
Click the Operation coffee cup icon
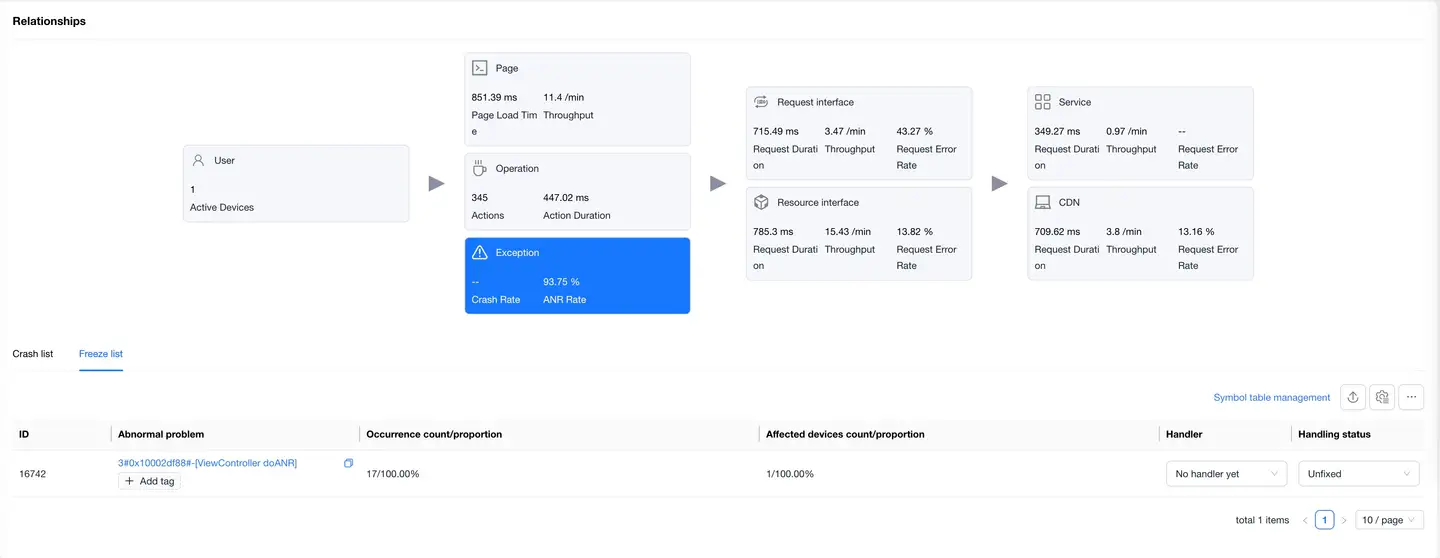point(480,169)
